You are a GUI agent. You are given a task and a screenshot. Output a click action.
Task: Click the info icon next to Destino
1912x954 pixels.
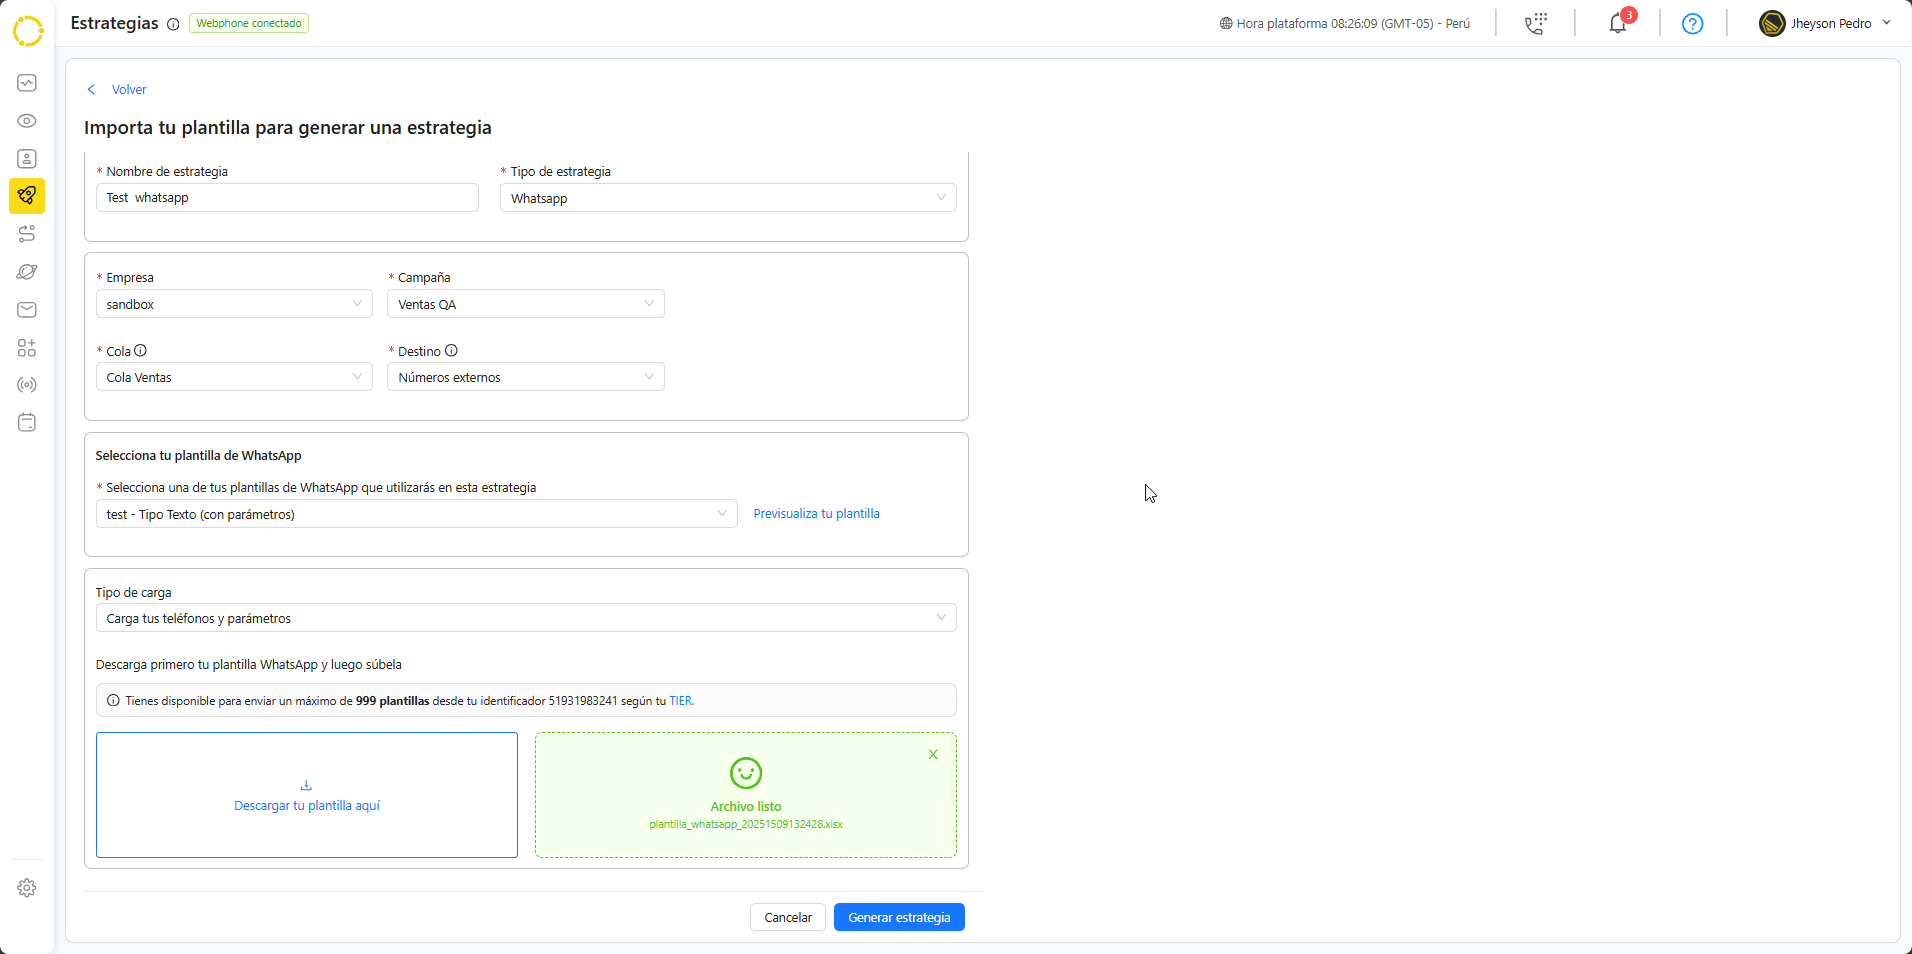pyautogui.click(x=452, y=351)
